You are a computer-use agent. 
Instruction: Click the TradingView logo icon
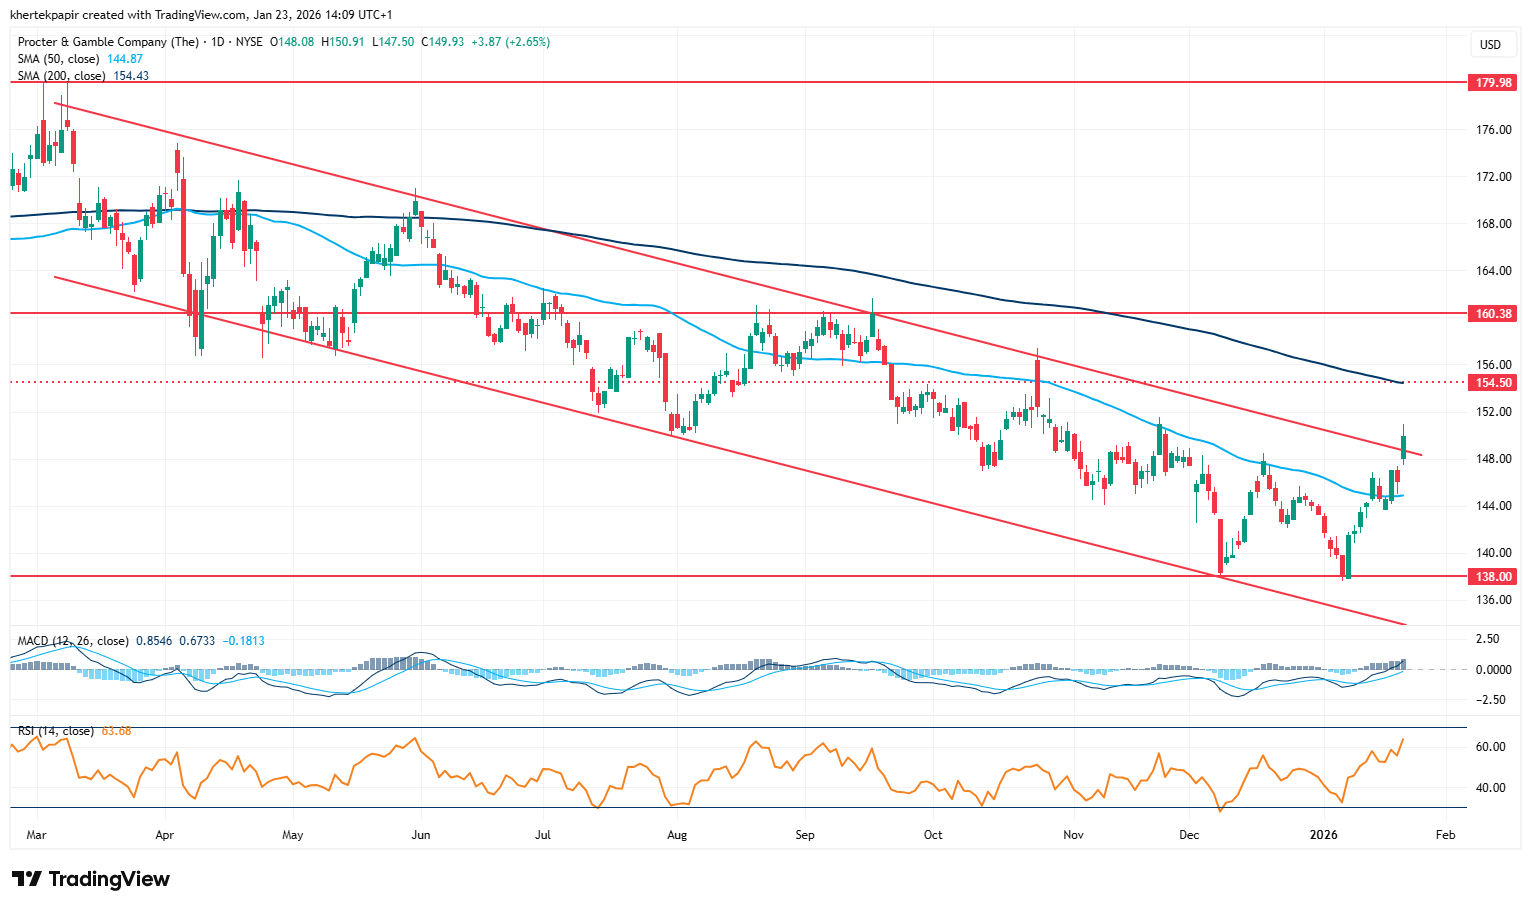[27, 879]
